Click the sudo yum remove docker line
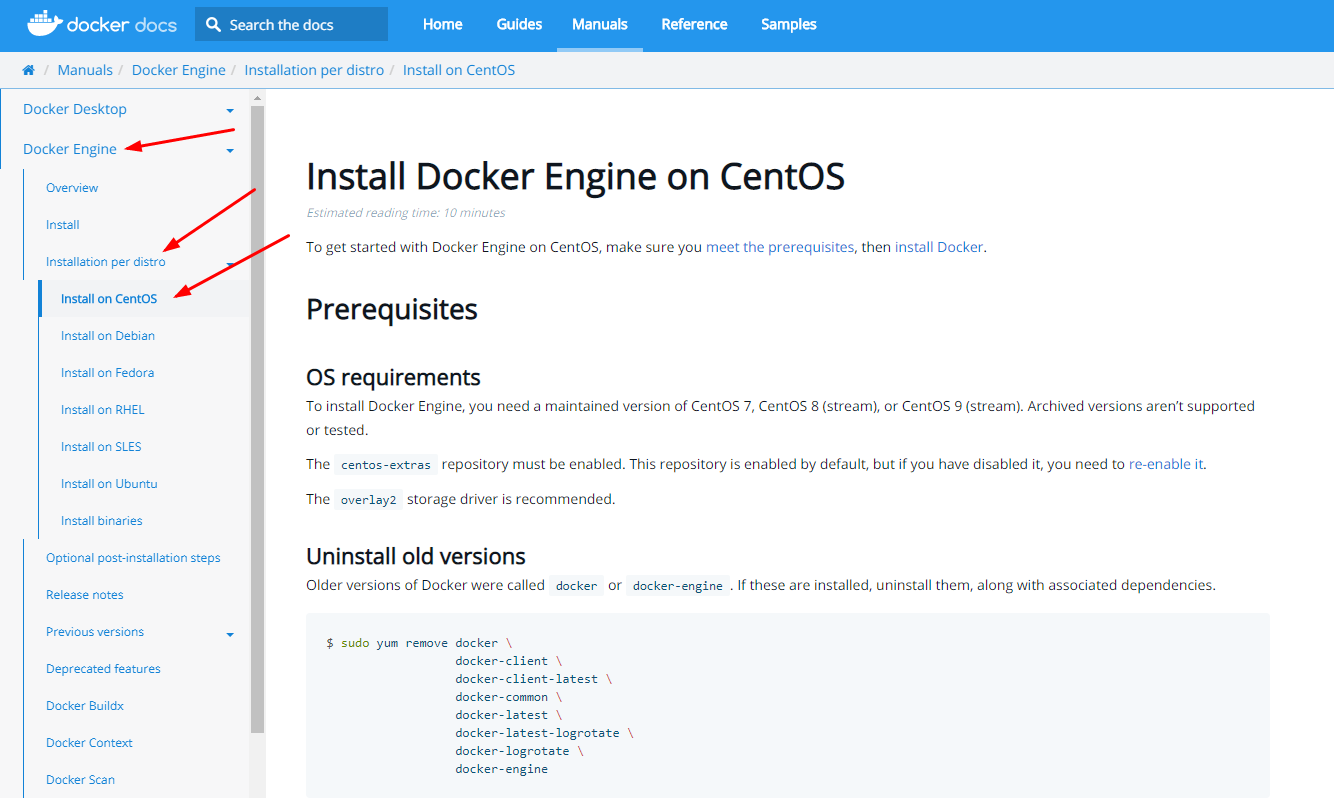Image resolution: width=1334 pixels, height=798 pixels. [x=419, y=643]
